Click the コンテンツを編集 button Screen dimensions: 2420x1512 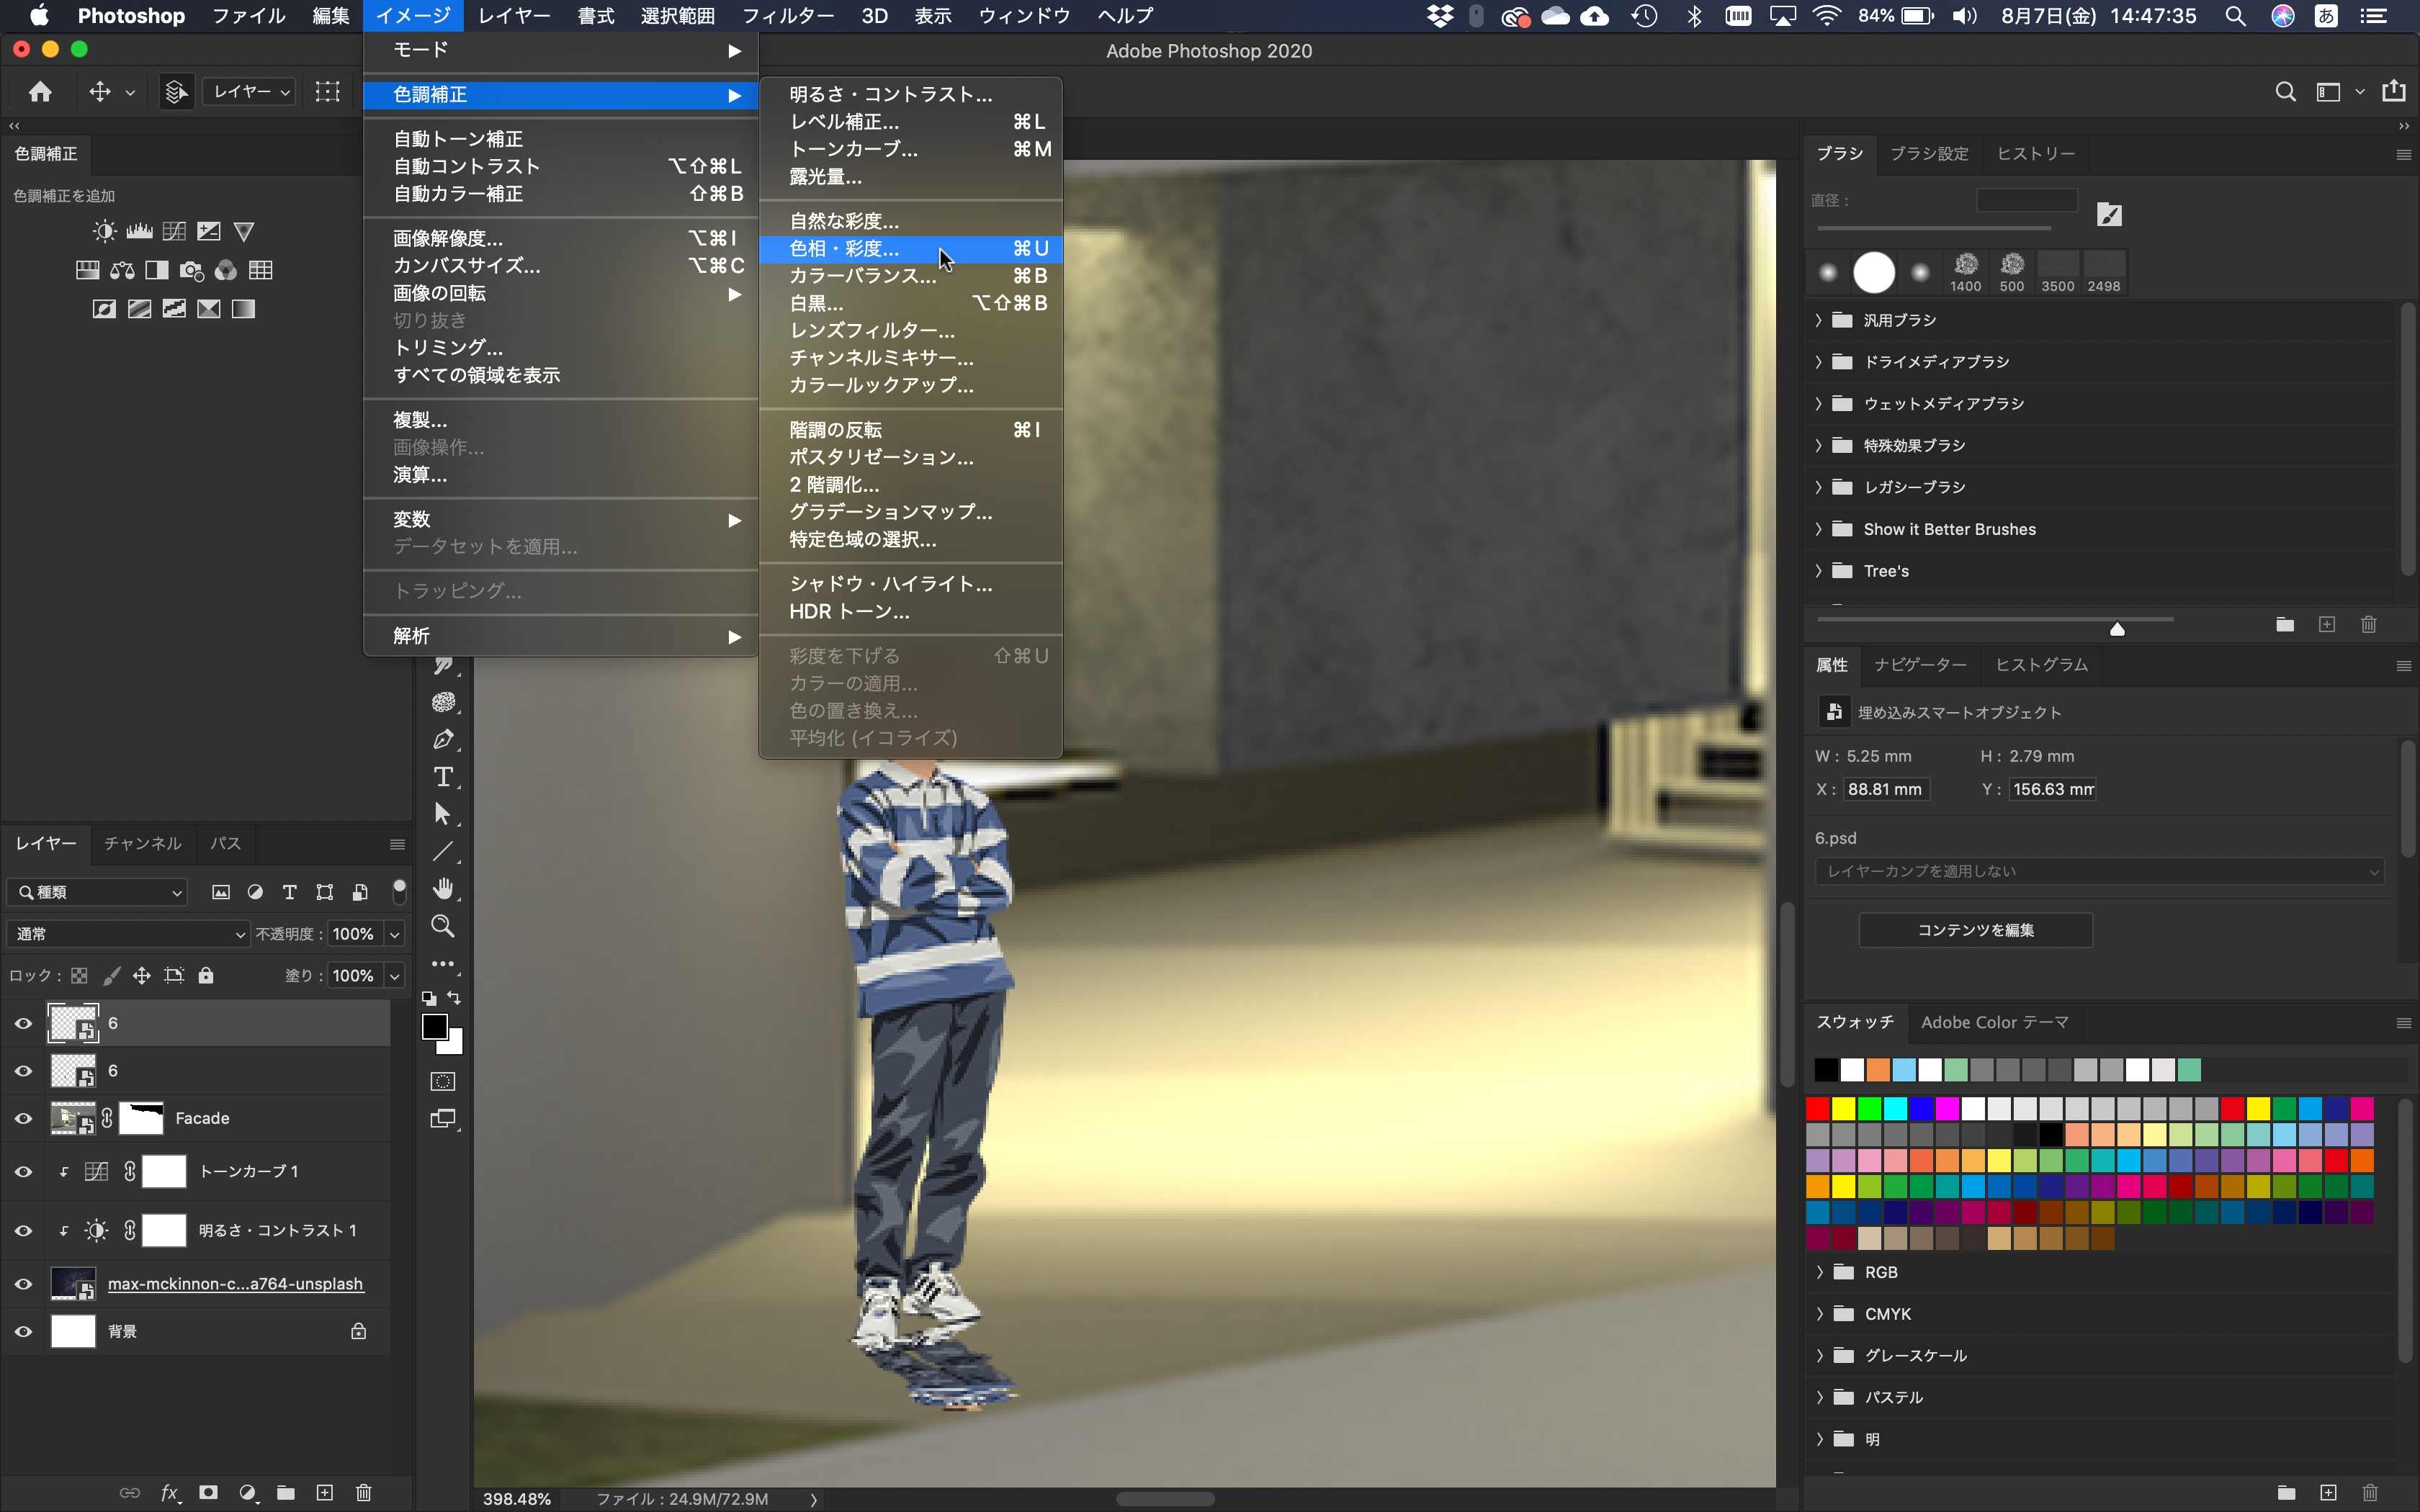(x=1975, y=930)
